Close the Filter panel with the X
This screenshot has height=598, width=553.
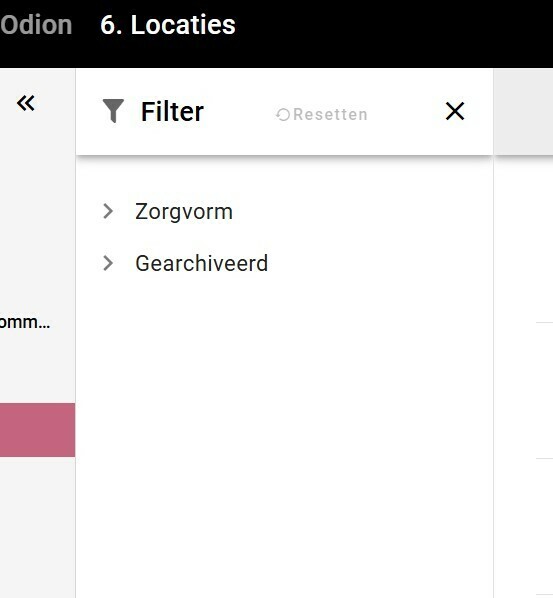coord(455,111)
